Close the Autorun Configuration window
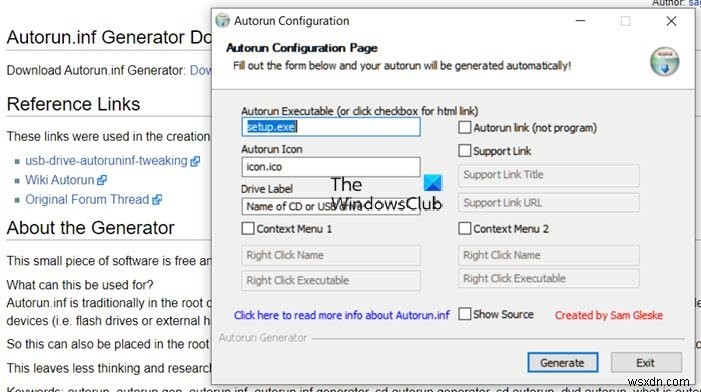The height and width of the screenshot is (392, 701). 671,21
